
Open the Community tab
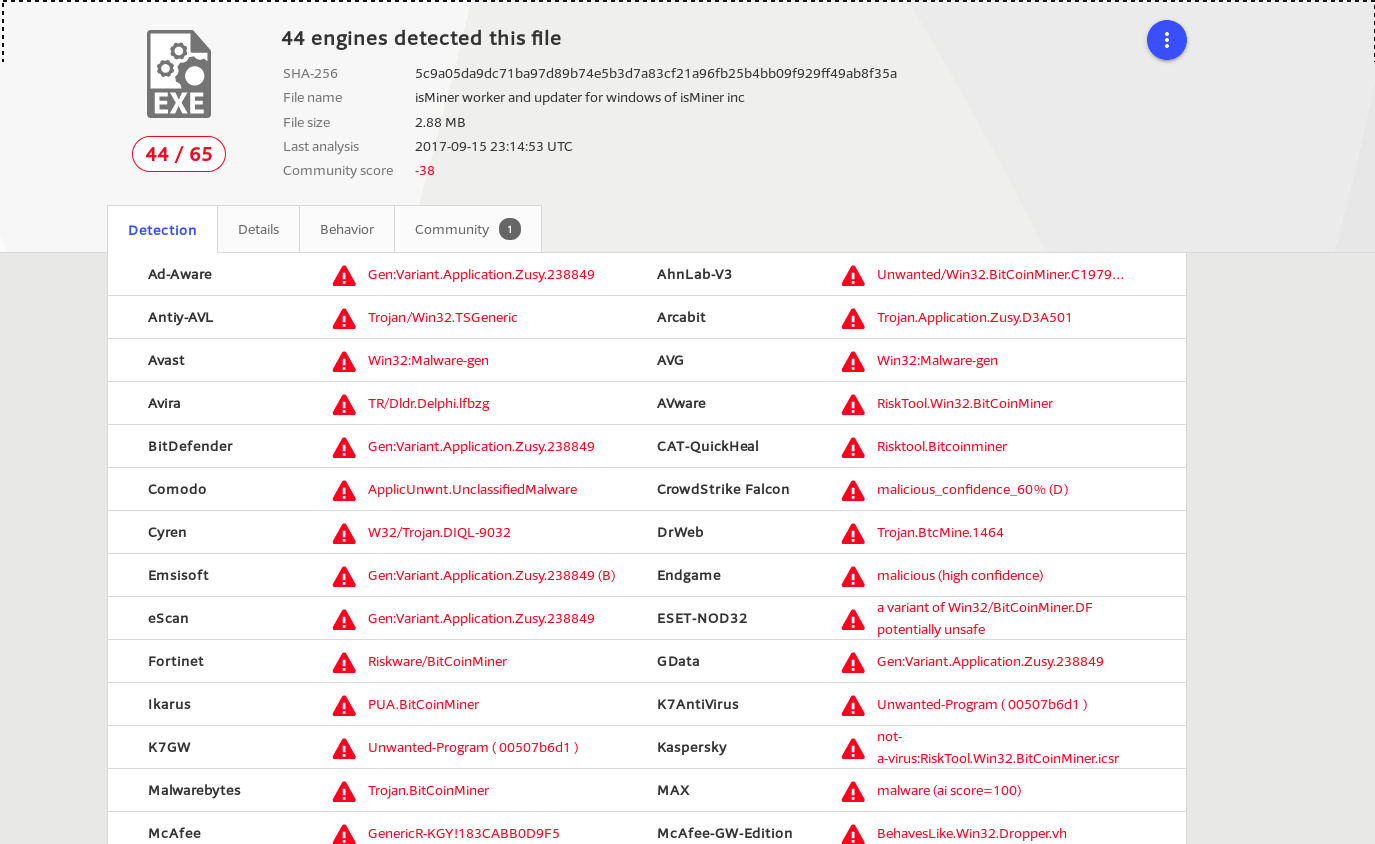468,229
